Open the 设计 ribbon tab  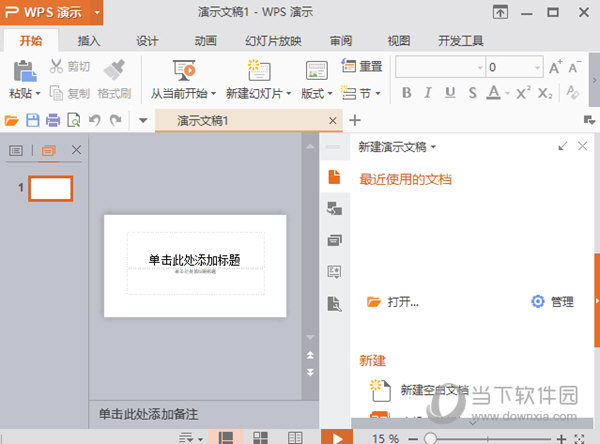pyautogui.click(x=147, y=41)
